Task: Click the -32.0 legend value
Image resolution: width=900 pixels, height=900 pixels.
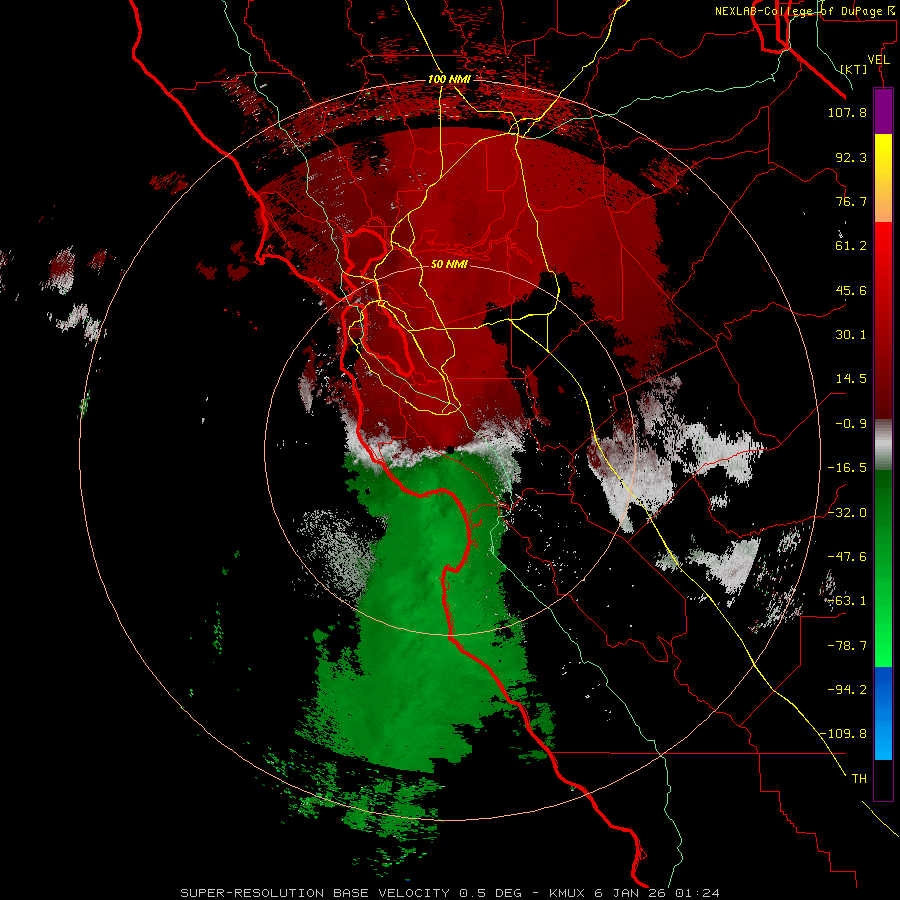Action: (x=847, y=513)
